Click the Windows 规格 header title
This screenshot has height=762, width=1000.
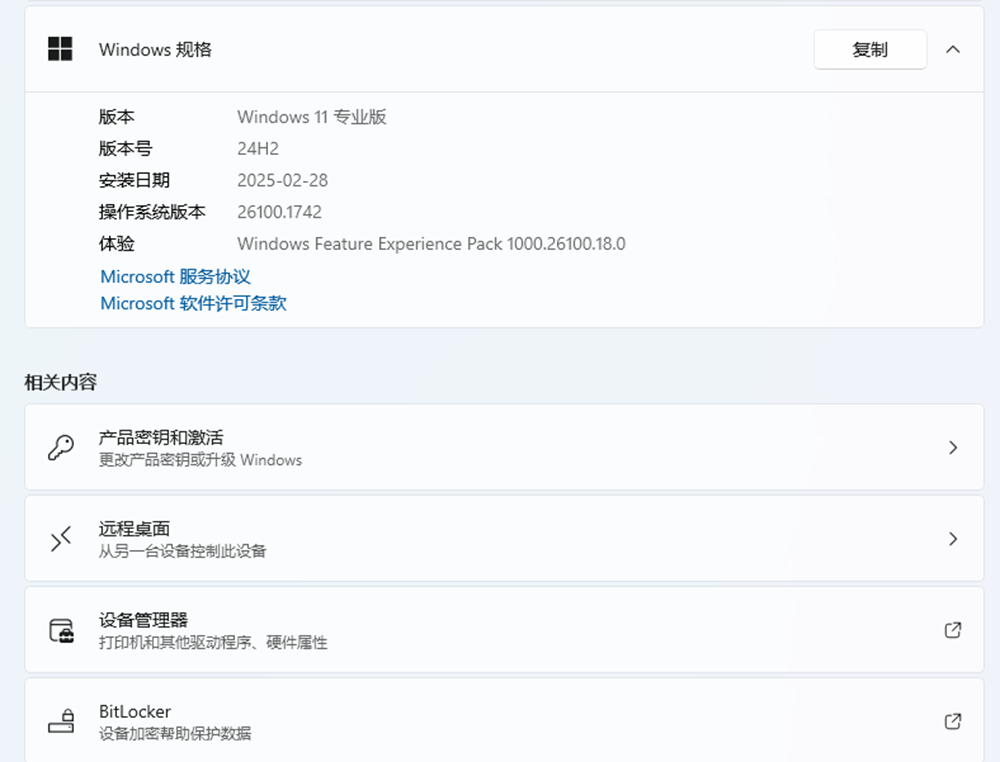pos(155,49)
